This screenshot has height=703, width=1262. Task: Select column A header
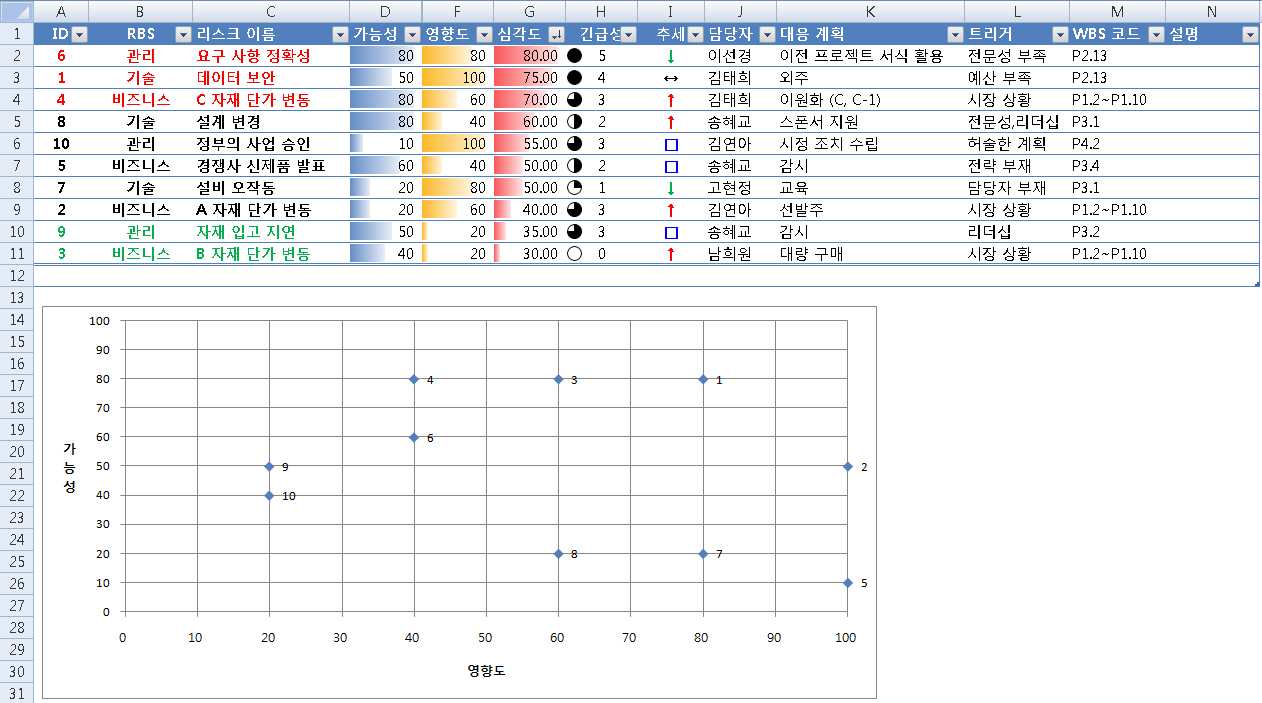pyautogui.click(x=61, y=11)
